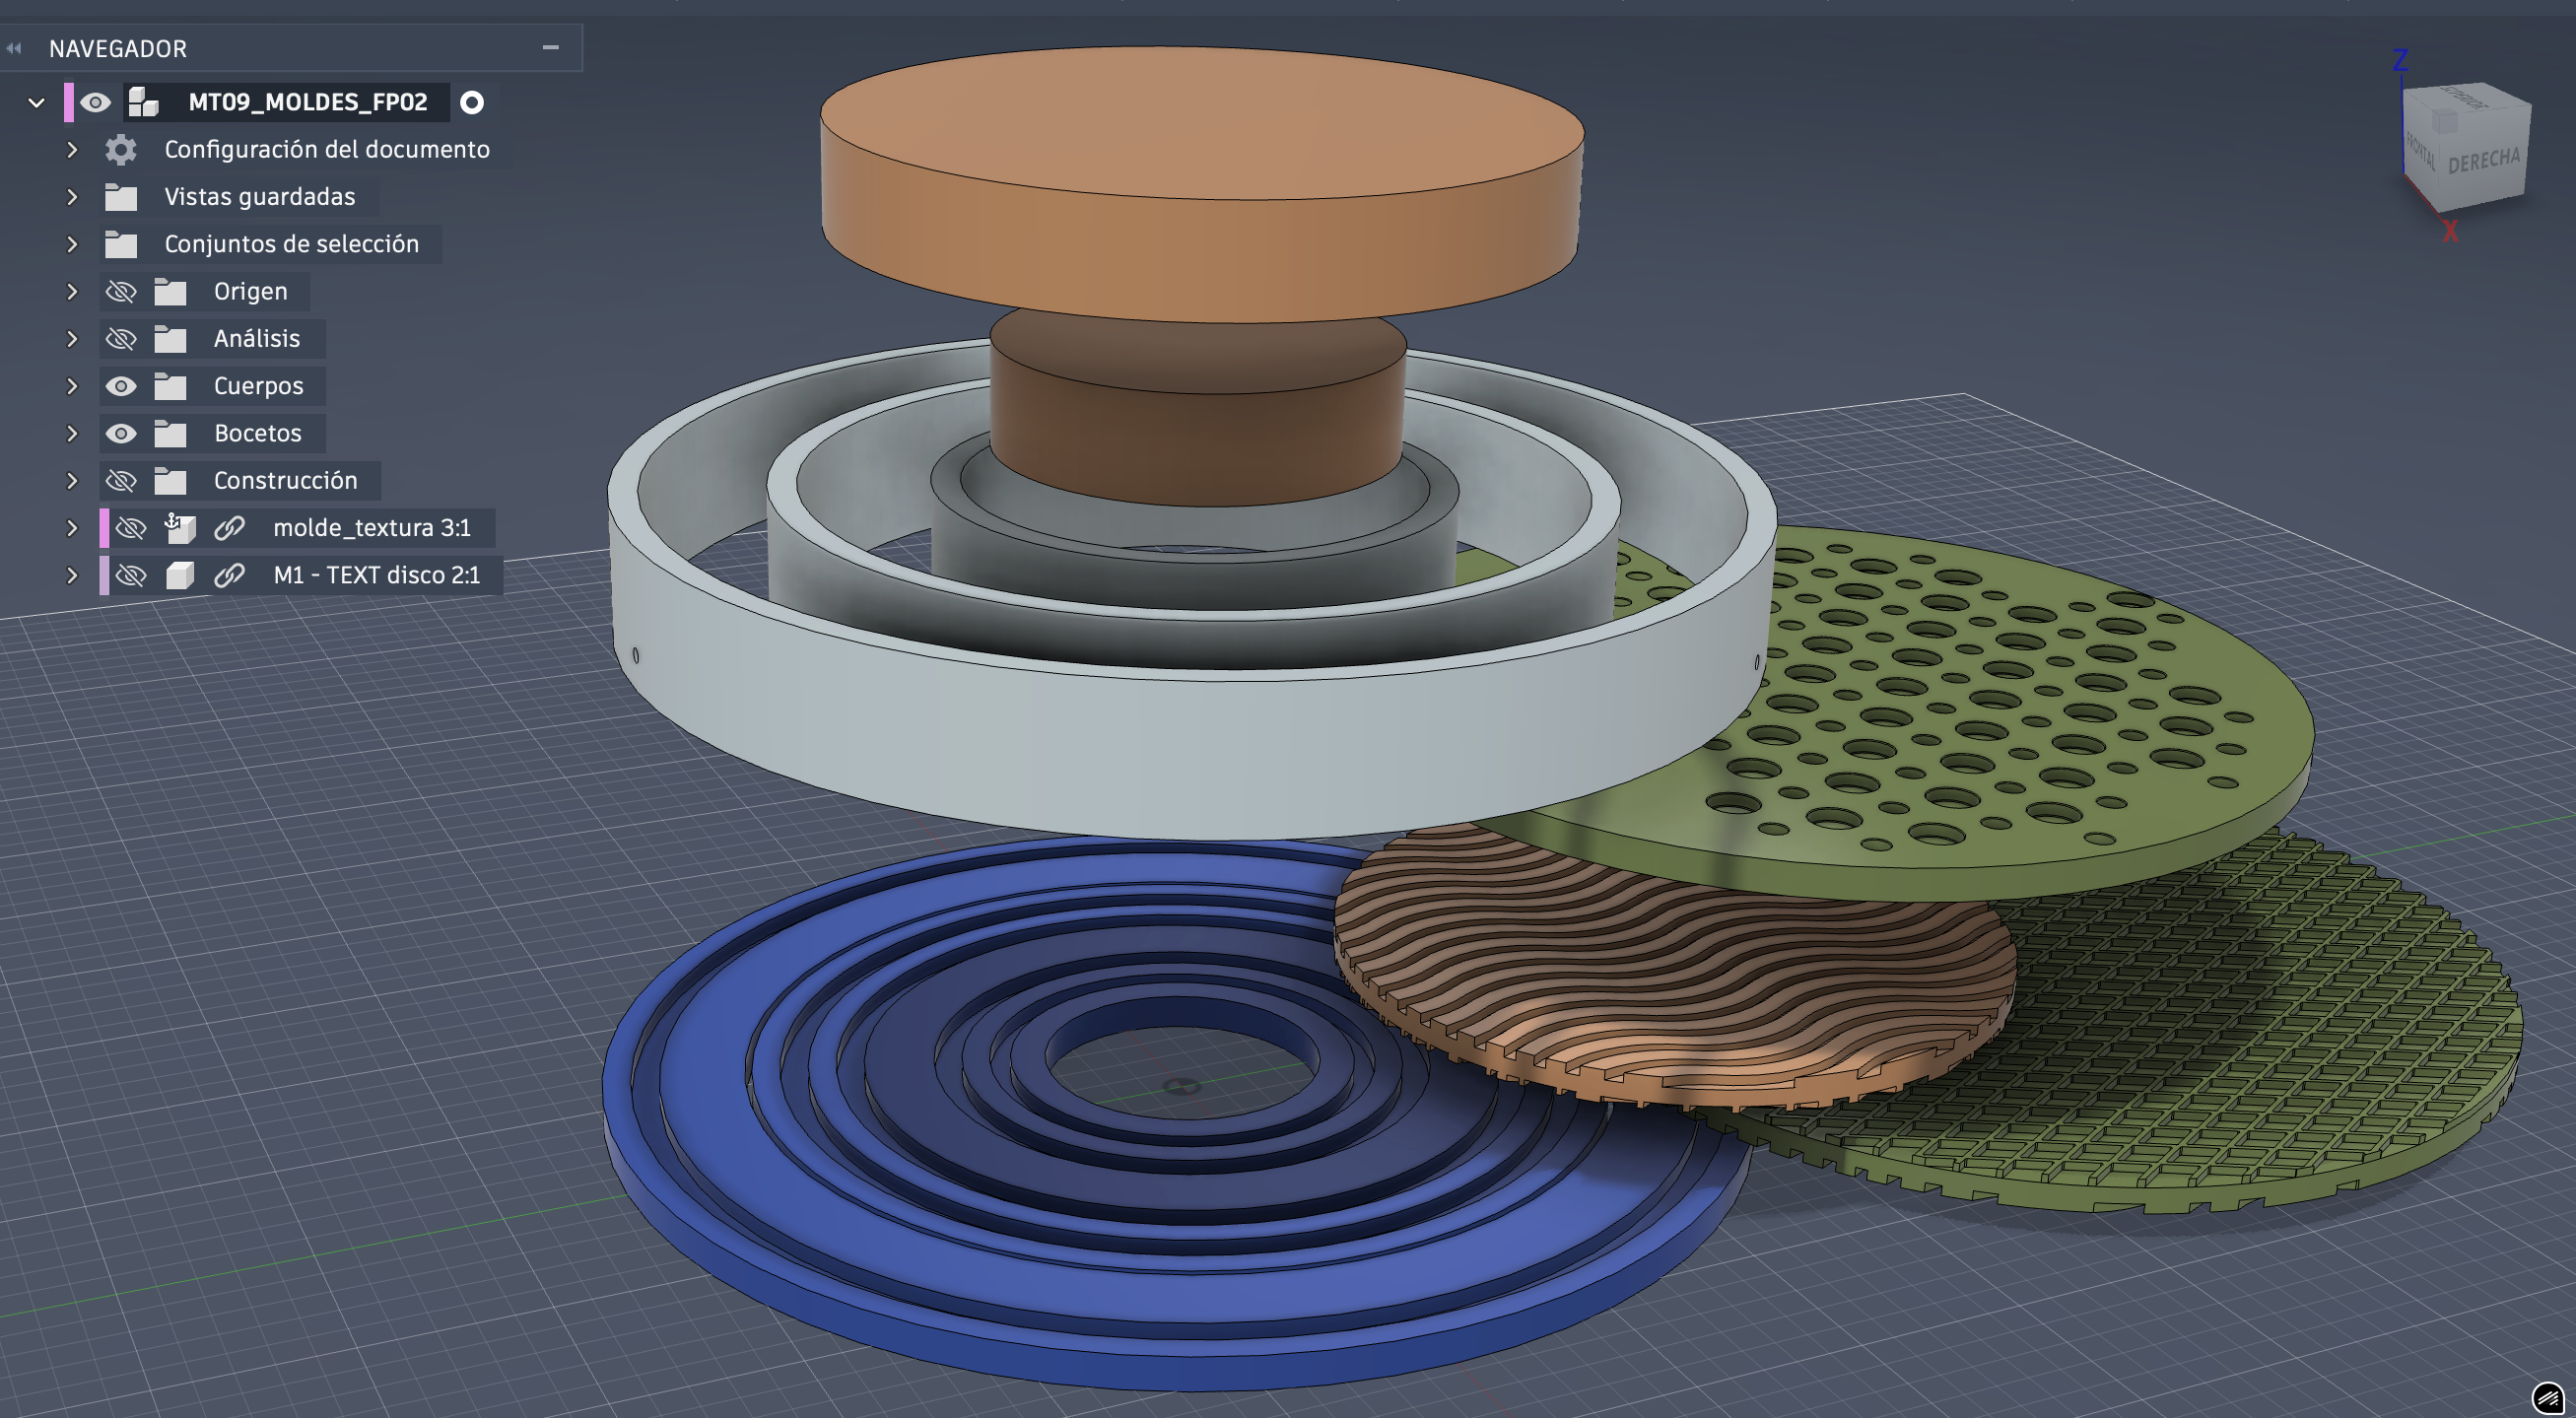Expand the Vistas guardadas folder
Viewport: 2576px width, 1418px height.
(72, 197)
